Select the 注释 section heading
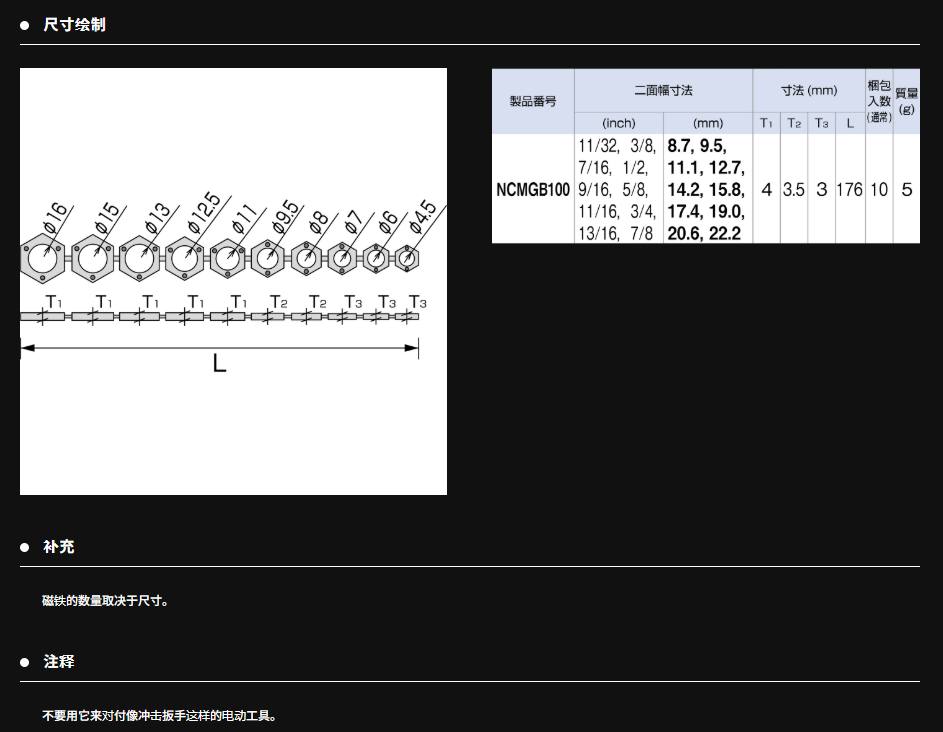Image resolution: width=943 pixels, height=732 pixels. [59, 662]
